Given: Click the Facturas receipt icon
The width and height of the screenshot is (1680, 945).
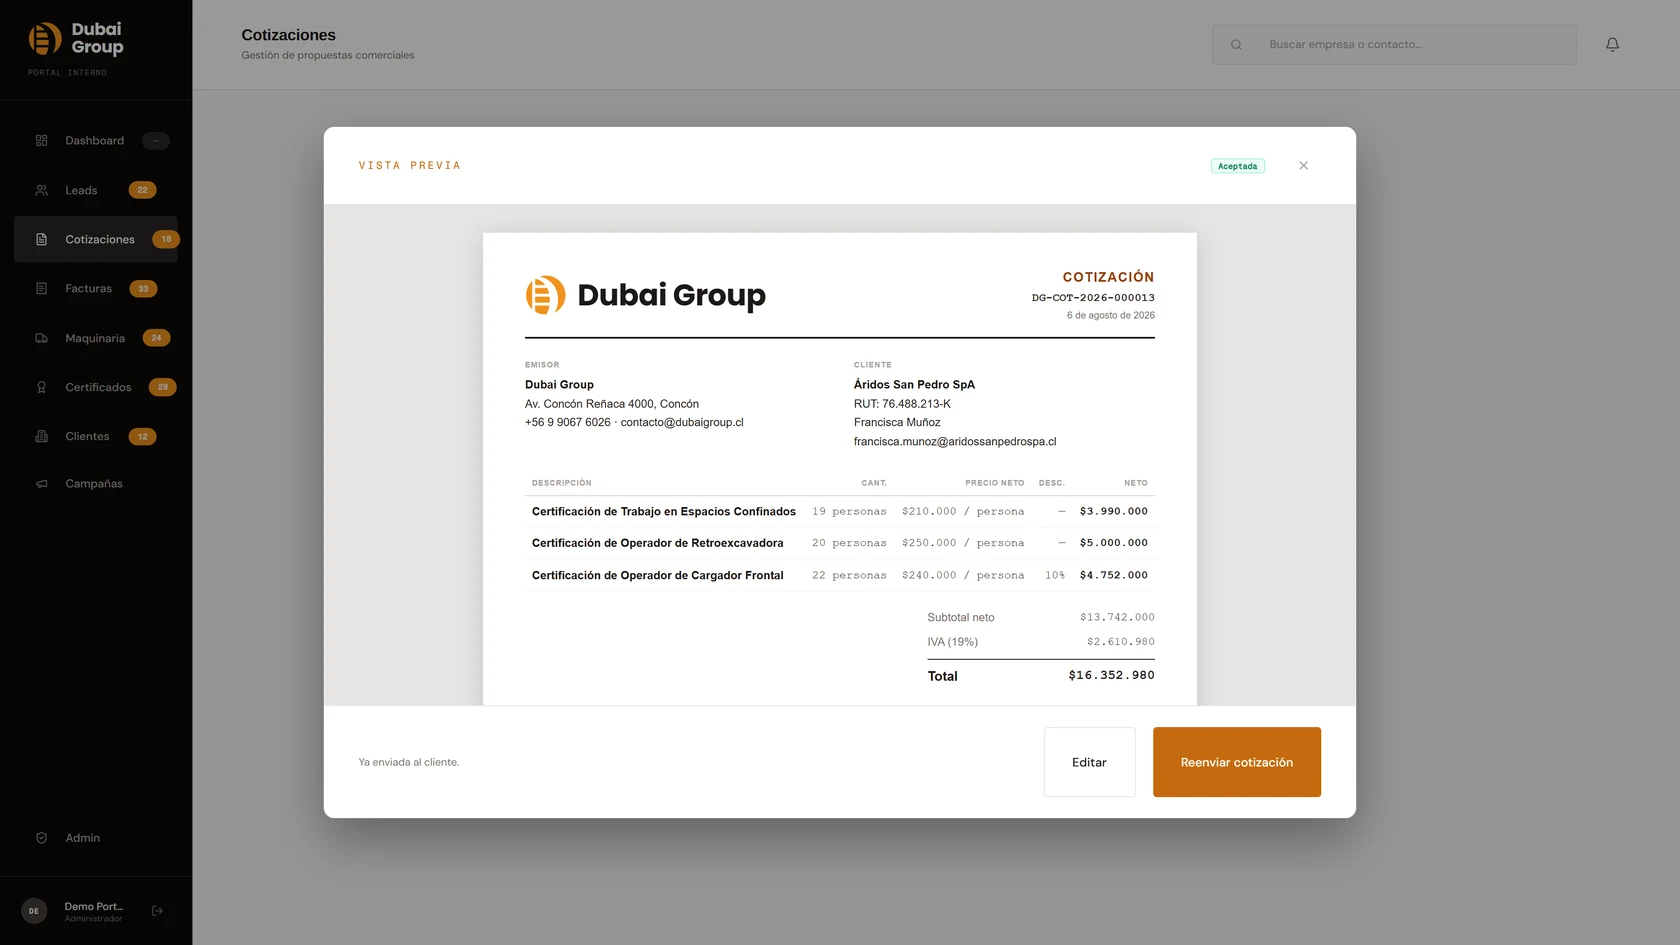Looking at the screenshot, I should tap(41, 288).
